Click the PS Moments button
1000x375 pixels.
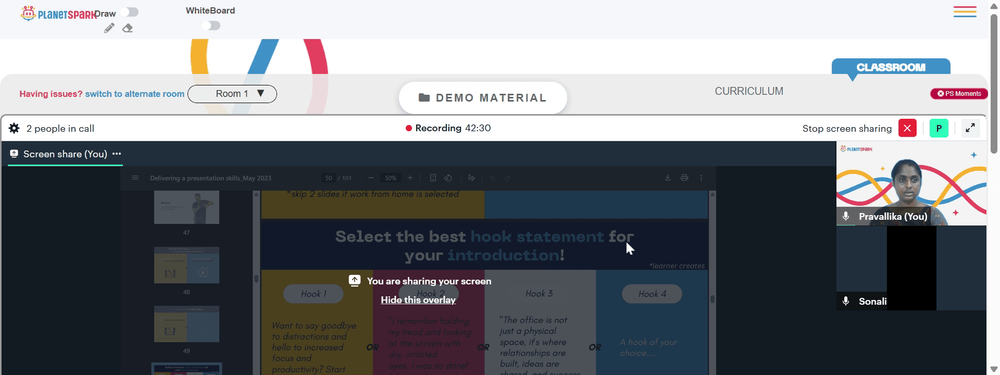[959, 94]
